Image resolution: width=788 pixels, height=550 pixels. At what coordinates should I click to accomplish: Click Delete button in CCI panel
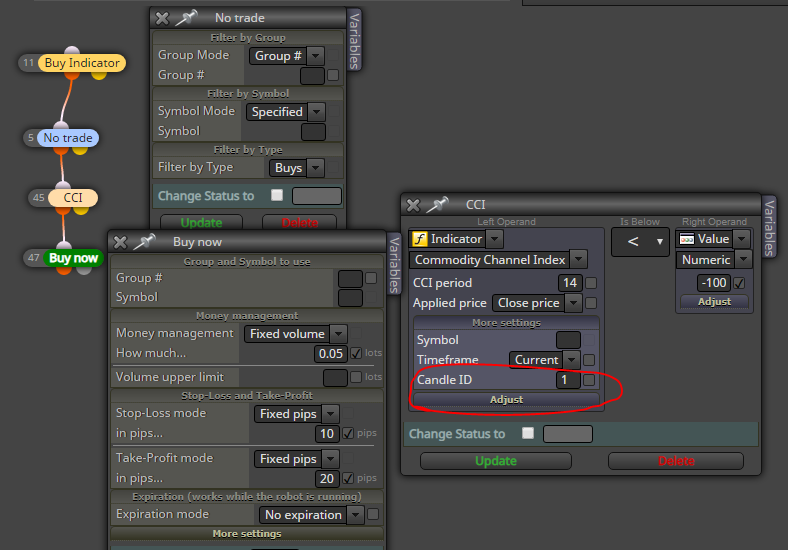coord(676,461)
